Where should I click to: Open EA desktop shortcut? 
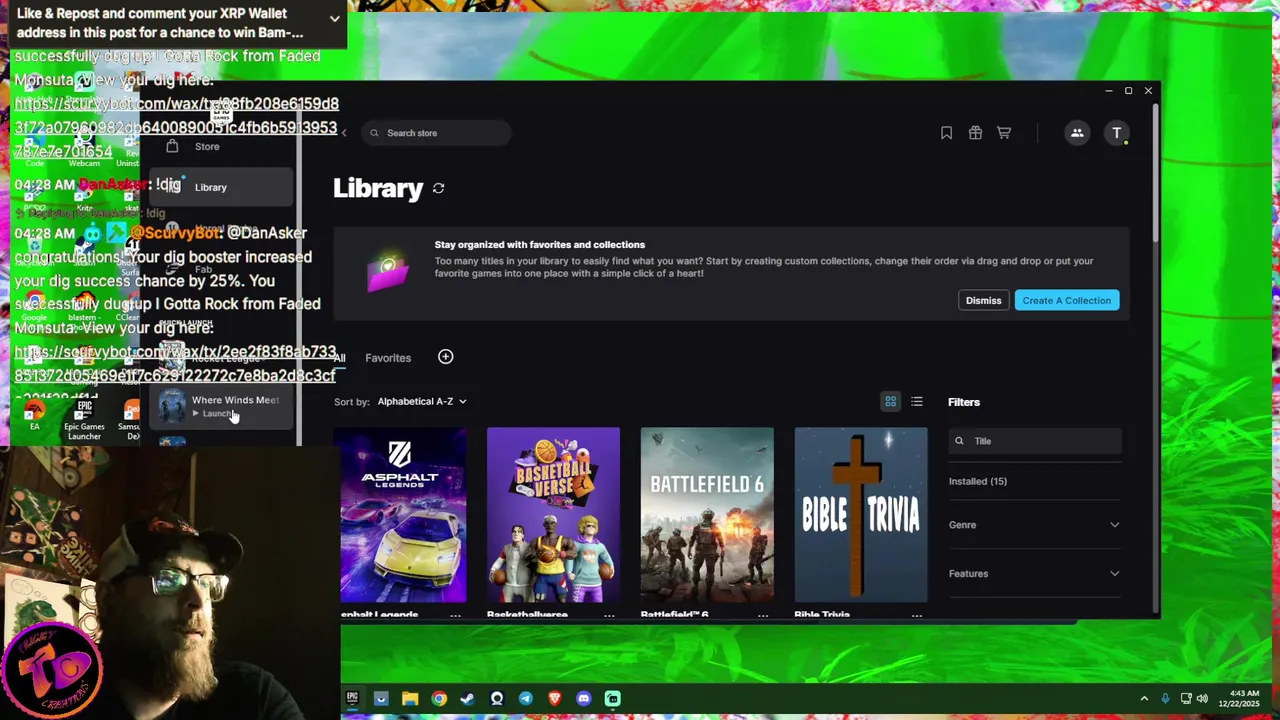[x=34, y=416]
